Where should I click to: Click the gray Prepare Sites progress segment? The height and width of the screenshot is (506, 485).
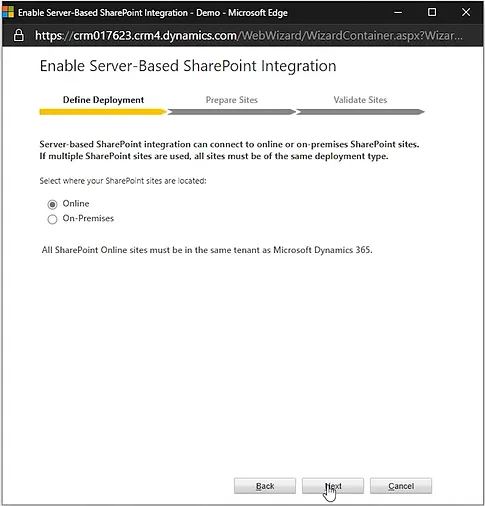tap(232, 112)
